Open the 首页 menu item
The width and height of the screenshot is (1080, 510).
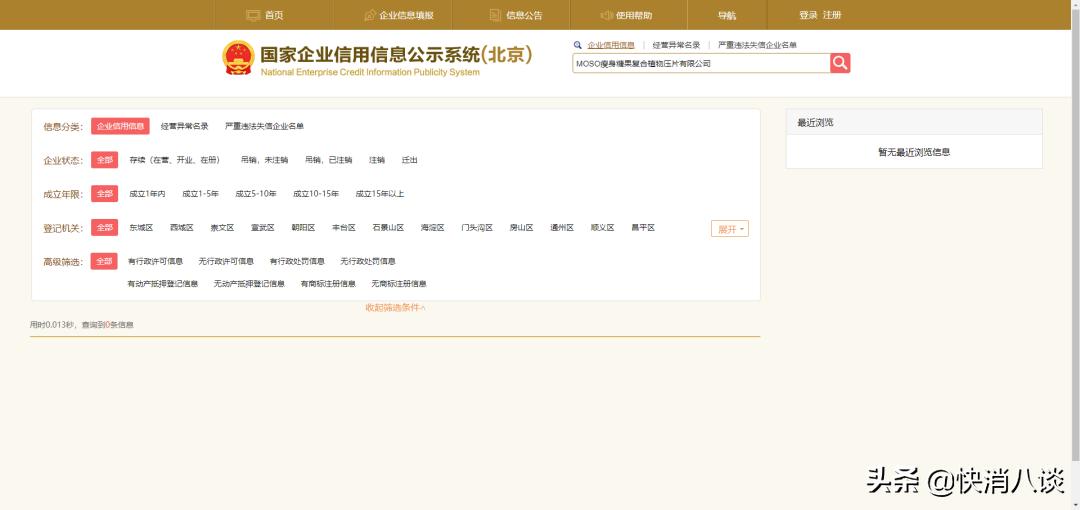tap(274, 15)
